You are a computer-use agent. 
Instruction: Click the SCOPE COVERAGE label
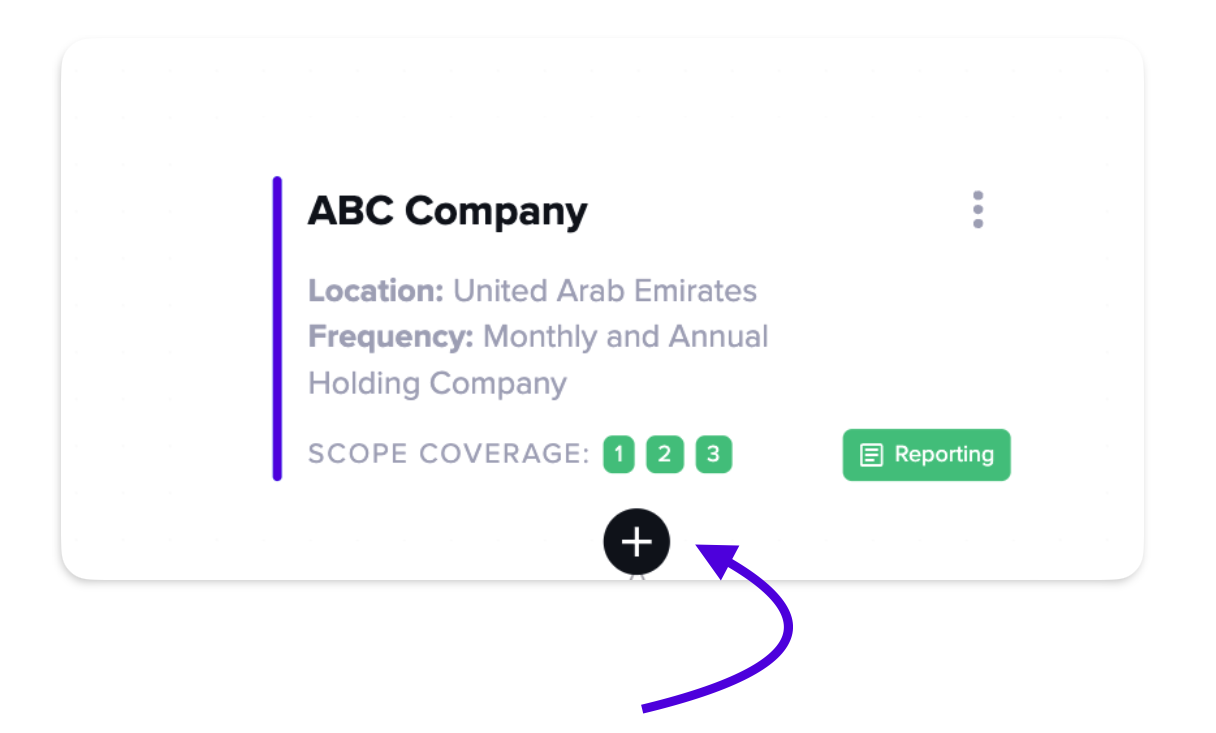click(449, 455)
